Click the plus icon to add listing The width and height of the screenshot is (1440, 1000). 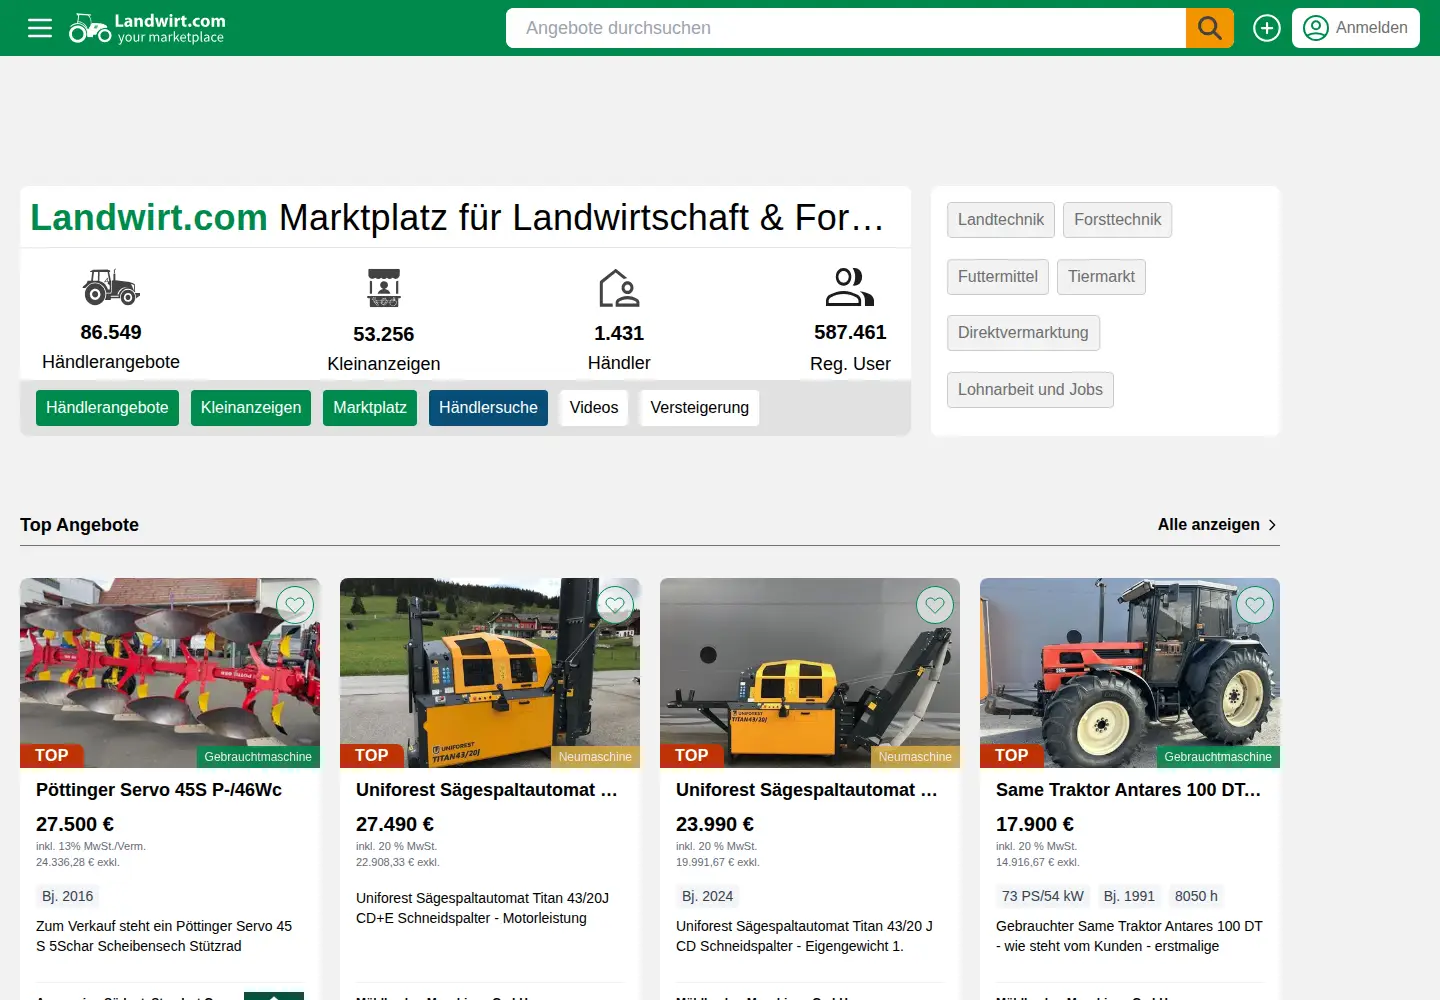pos(1267,28)
